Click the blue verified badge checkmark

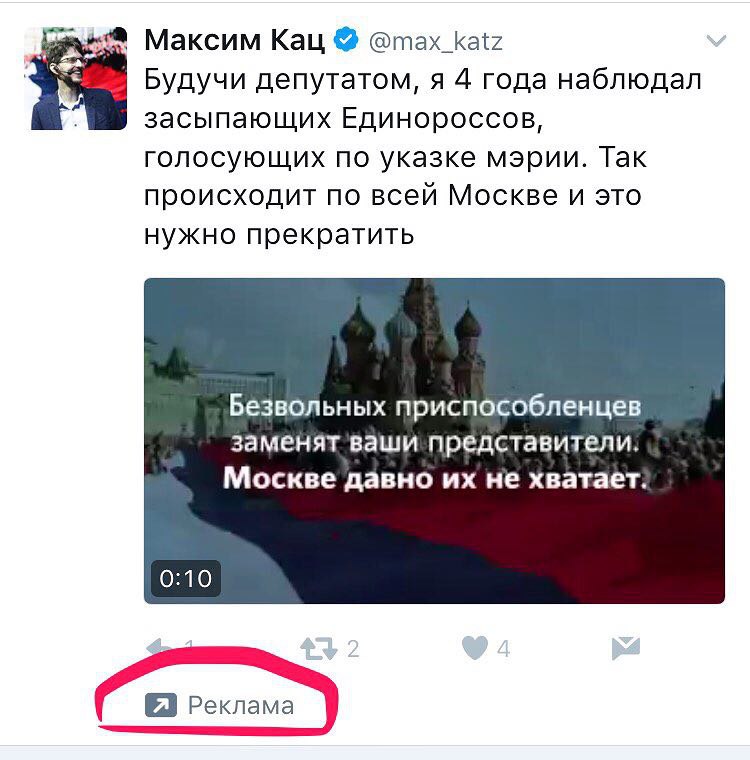346,40
